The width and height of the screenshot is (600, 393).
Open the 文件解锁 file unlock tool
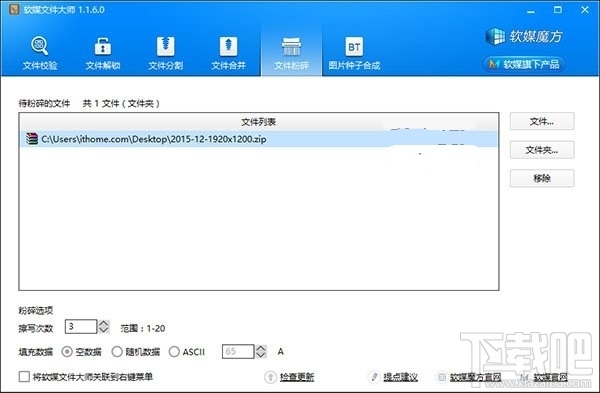click(103, 53)
